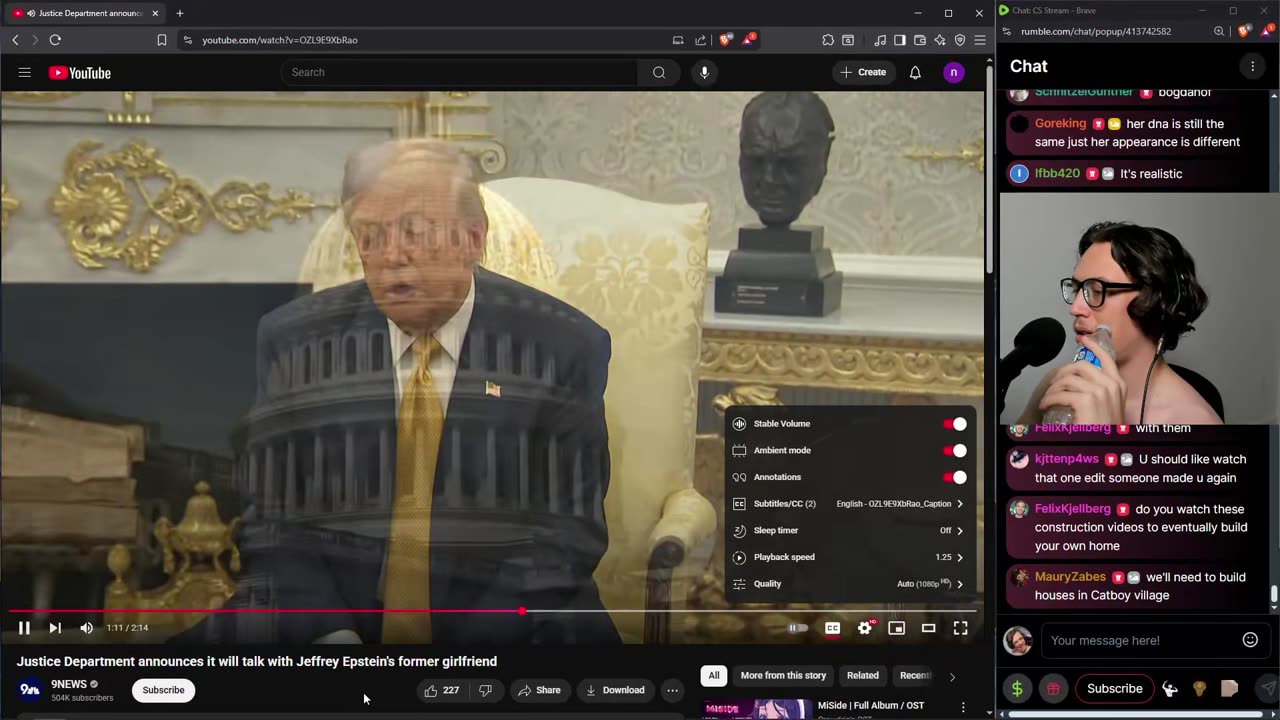Subscribe in Rumble chat window
The height and width of the screenshot is (720, 1280).
point(1114,688)
